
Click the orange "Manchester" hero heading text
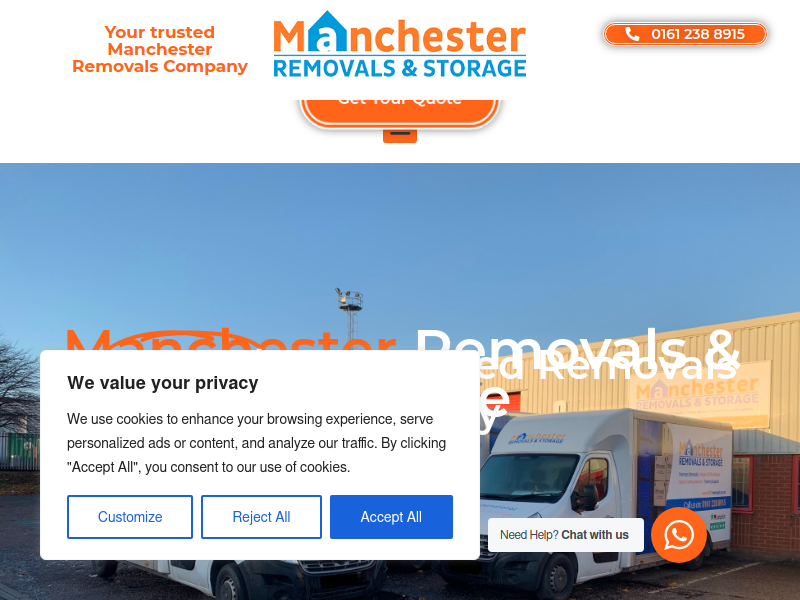coord(231,340)
